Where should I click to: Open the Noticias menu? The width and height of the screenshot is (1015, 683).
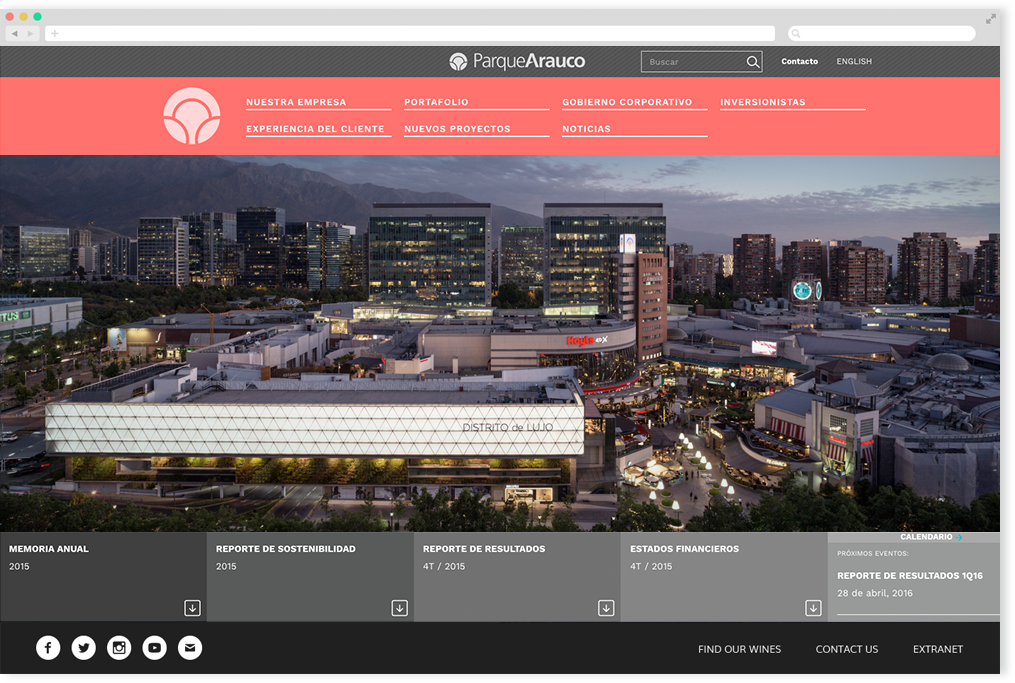coord(586,129)
